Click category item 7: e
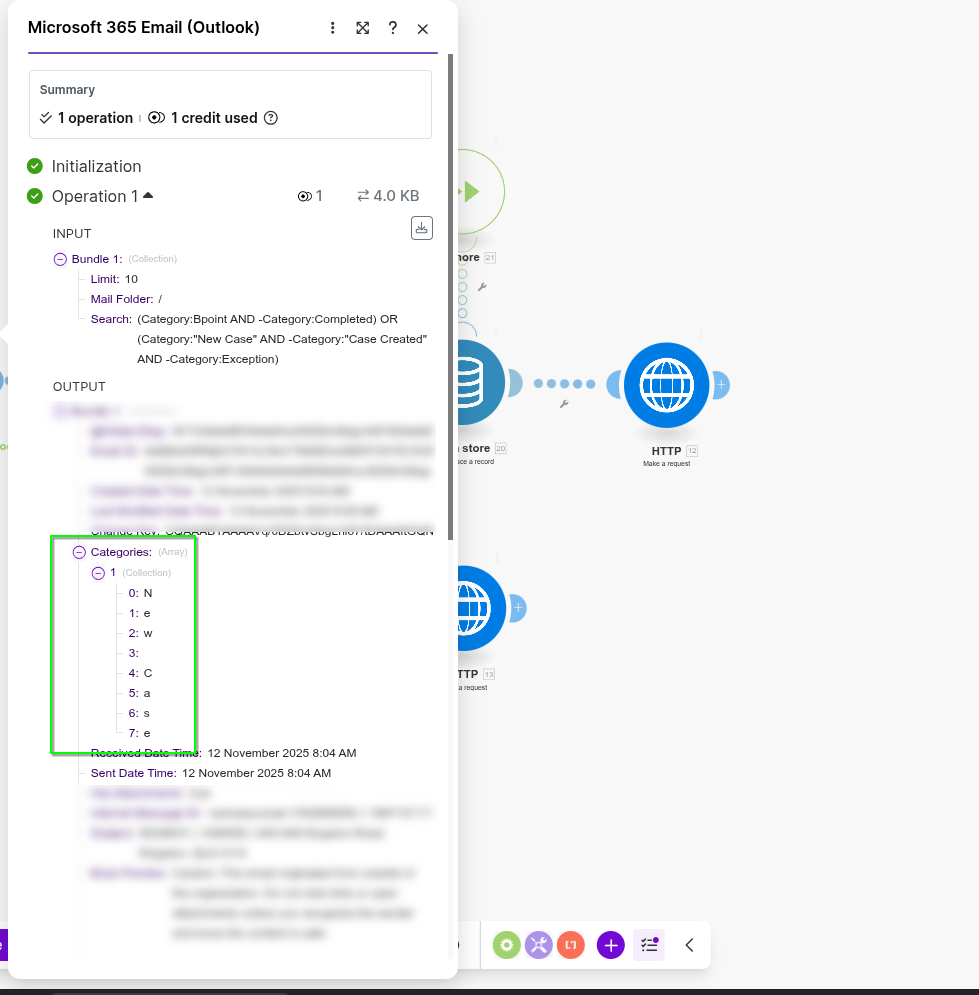979x995 pixels. click(x=140, y=734)
